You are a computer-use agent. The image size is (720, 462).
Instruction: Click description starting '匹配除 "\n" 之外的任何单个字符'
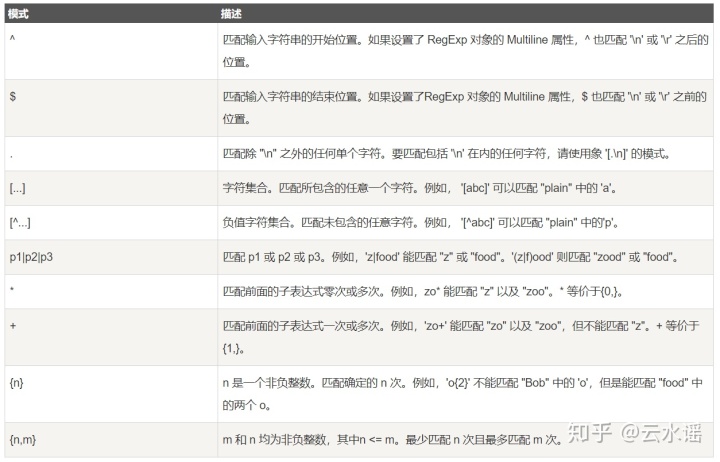point(465,154)
